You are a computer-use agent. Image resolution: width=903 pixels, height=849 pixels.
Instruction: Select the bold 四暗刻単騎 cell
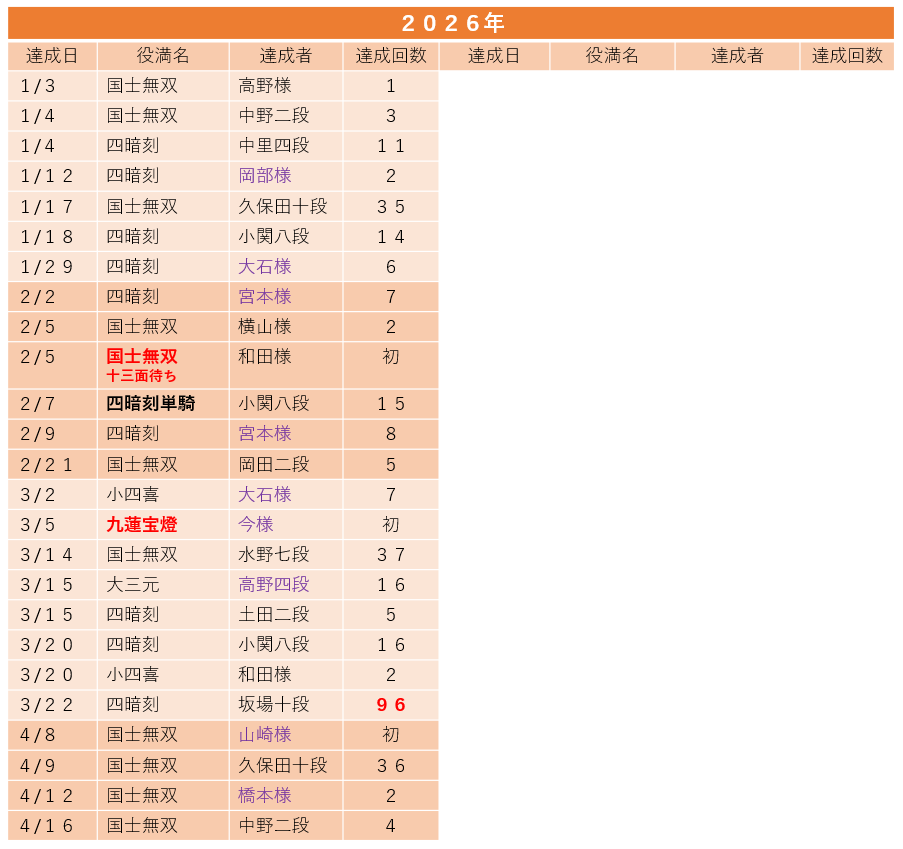151,404
